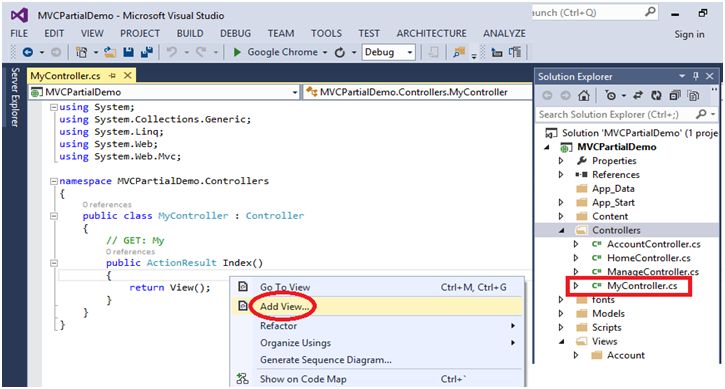Click the Redo arrow in toolbar
Screen dimensions: 725x389
pyautogui.click(x=201, y=52)
